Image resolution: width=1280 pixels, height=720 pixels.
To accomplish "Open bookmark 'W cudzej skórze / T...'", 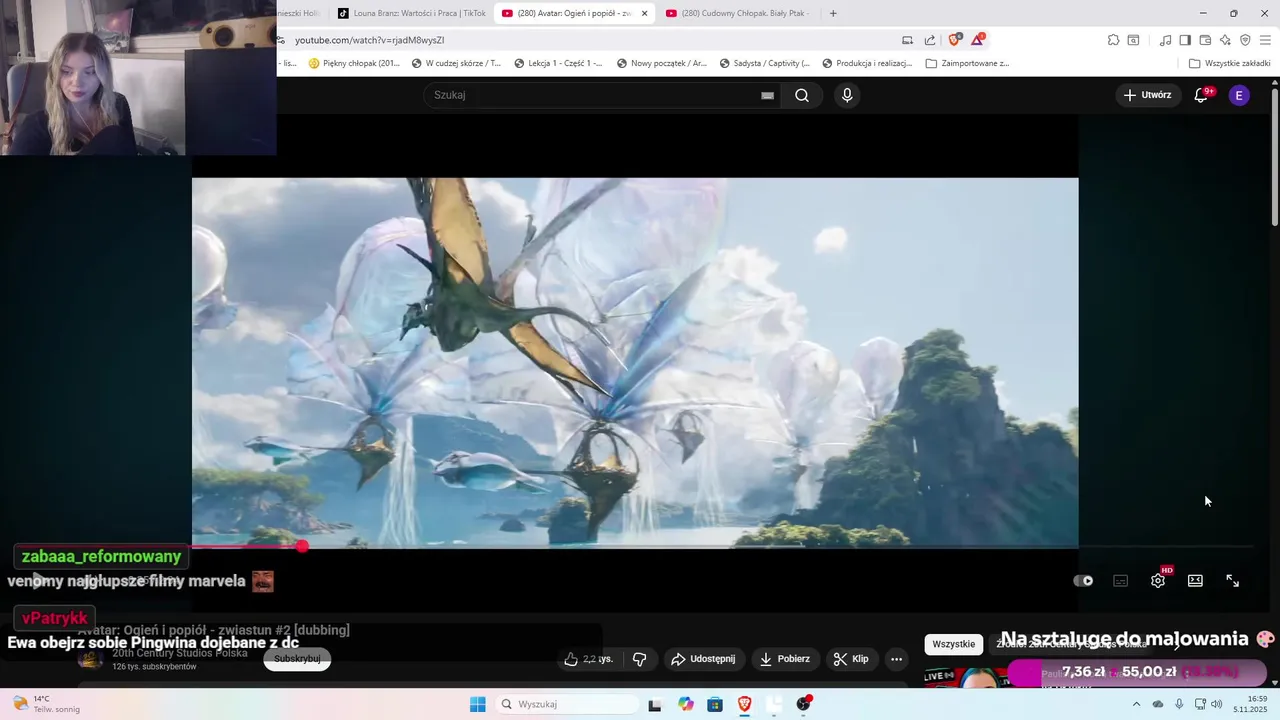I will [x=456, y=63].
